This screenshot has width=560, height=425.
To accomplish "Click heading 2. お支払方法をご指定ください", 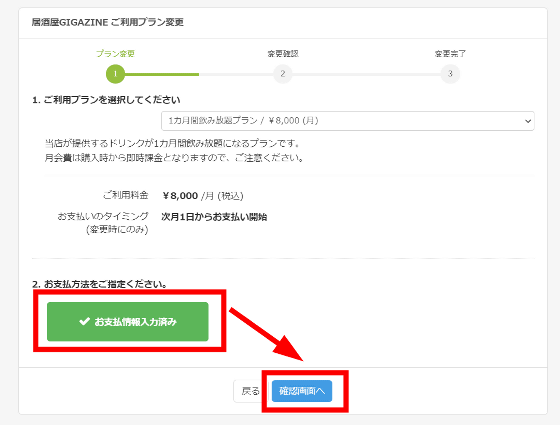I will pyautogui.click(x=100, y=284).
